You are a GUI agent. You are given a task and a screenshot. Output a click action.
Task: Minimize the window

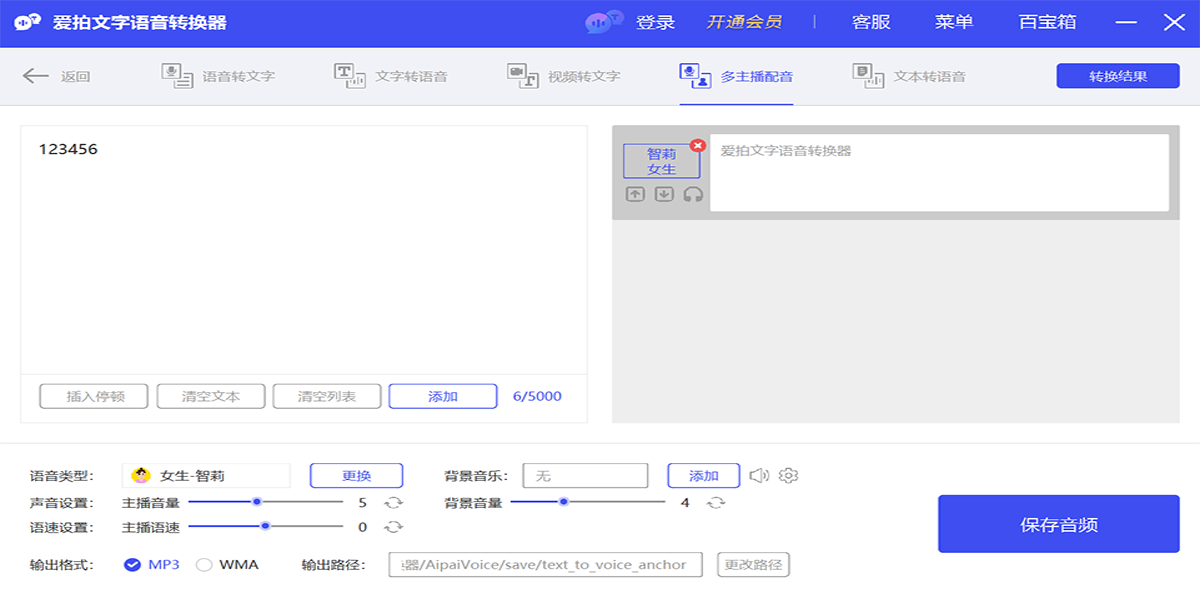tap(1126, 22)
